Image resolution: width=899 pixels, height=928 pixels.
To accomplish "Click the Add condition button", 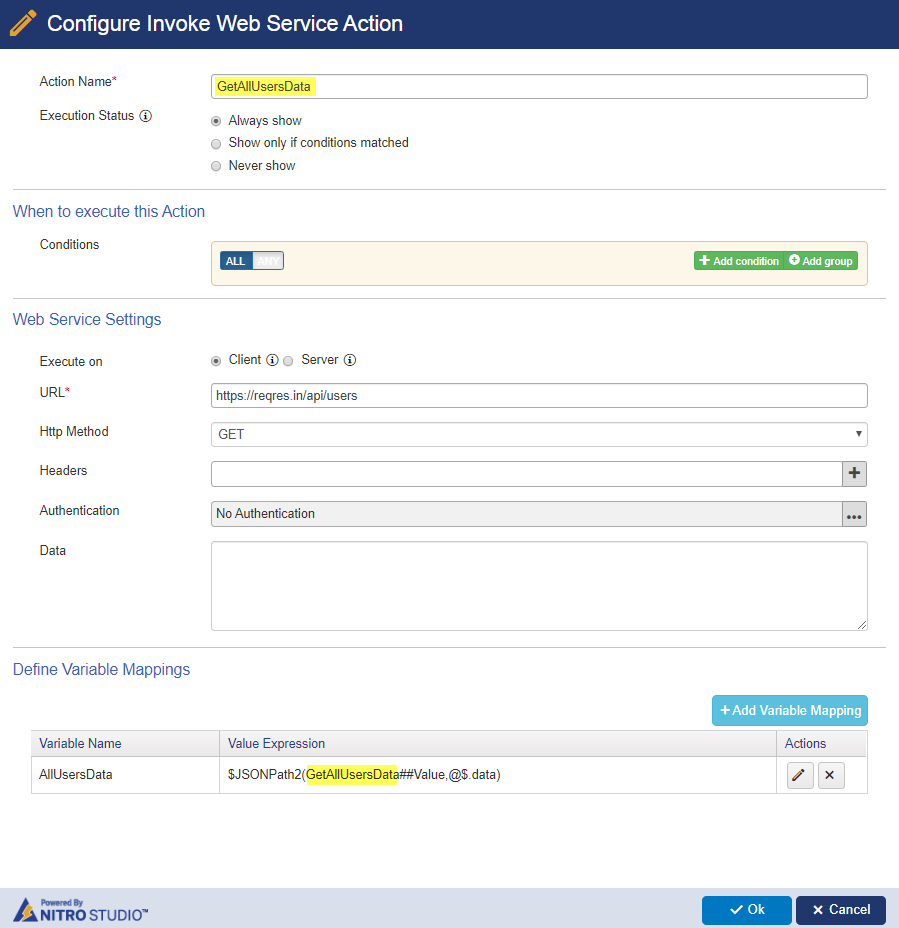I will point(739,261).
